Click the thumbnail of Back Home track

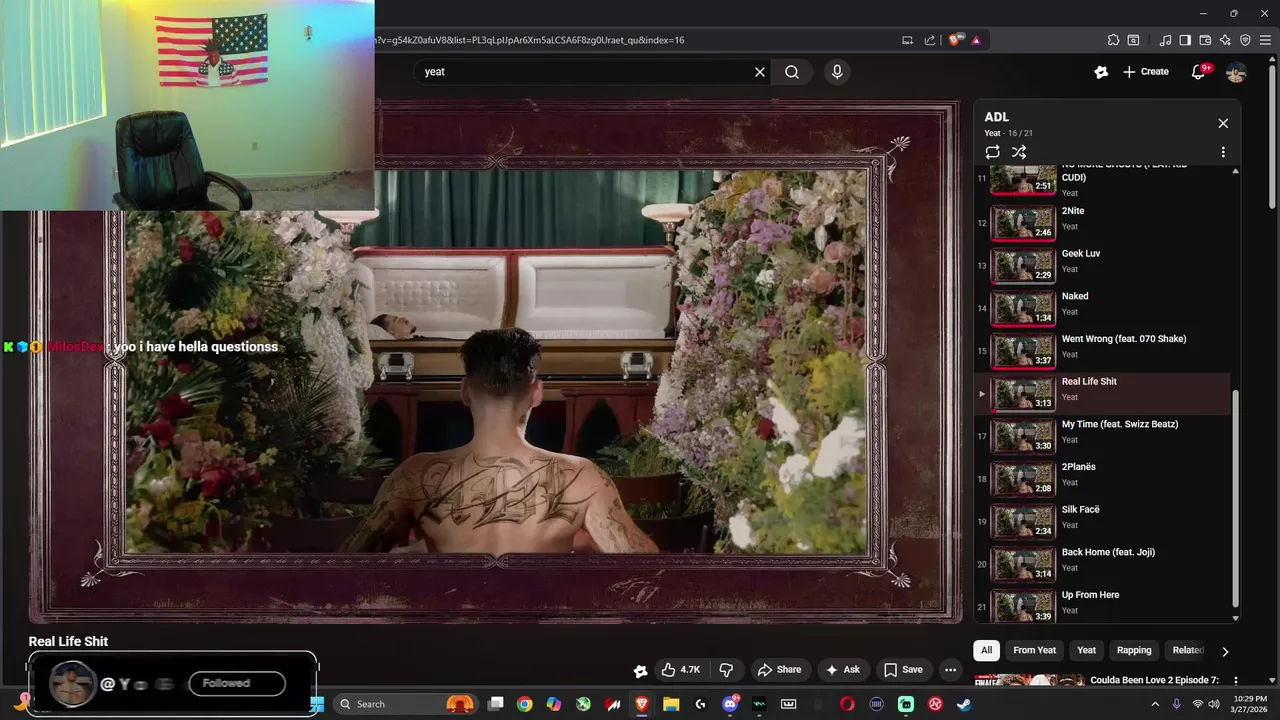point(1022,564)
